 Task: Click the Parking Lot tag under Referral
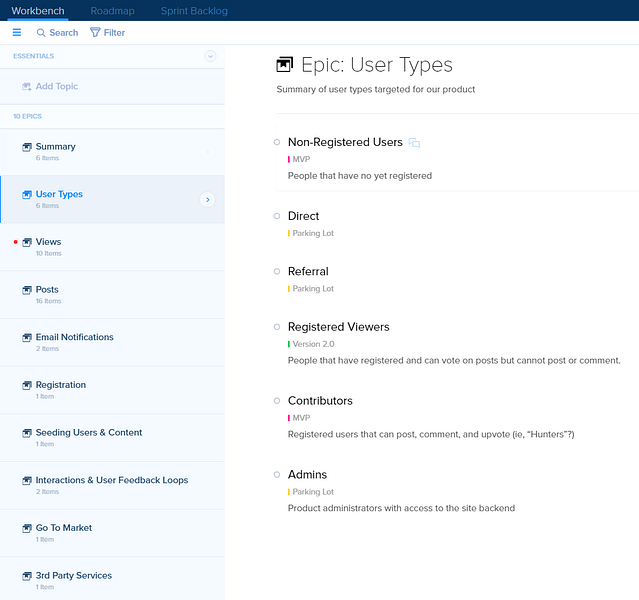click(311, 289)
